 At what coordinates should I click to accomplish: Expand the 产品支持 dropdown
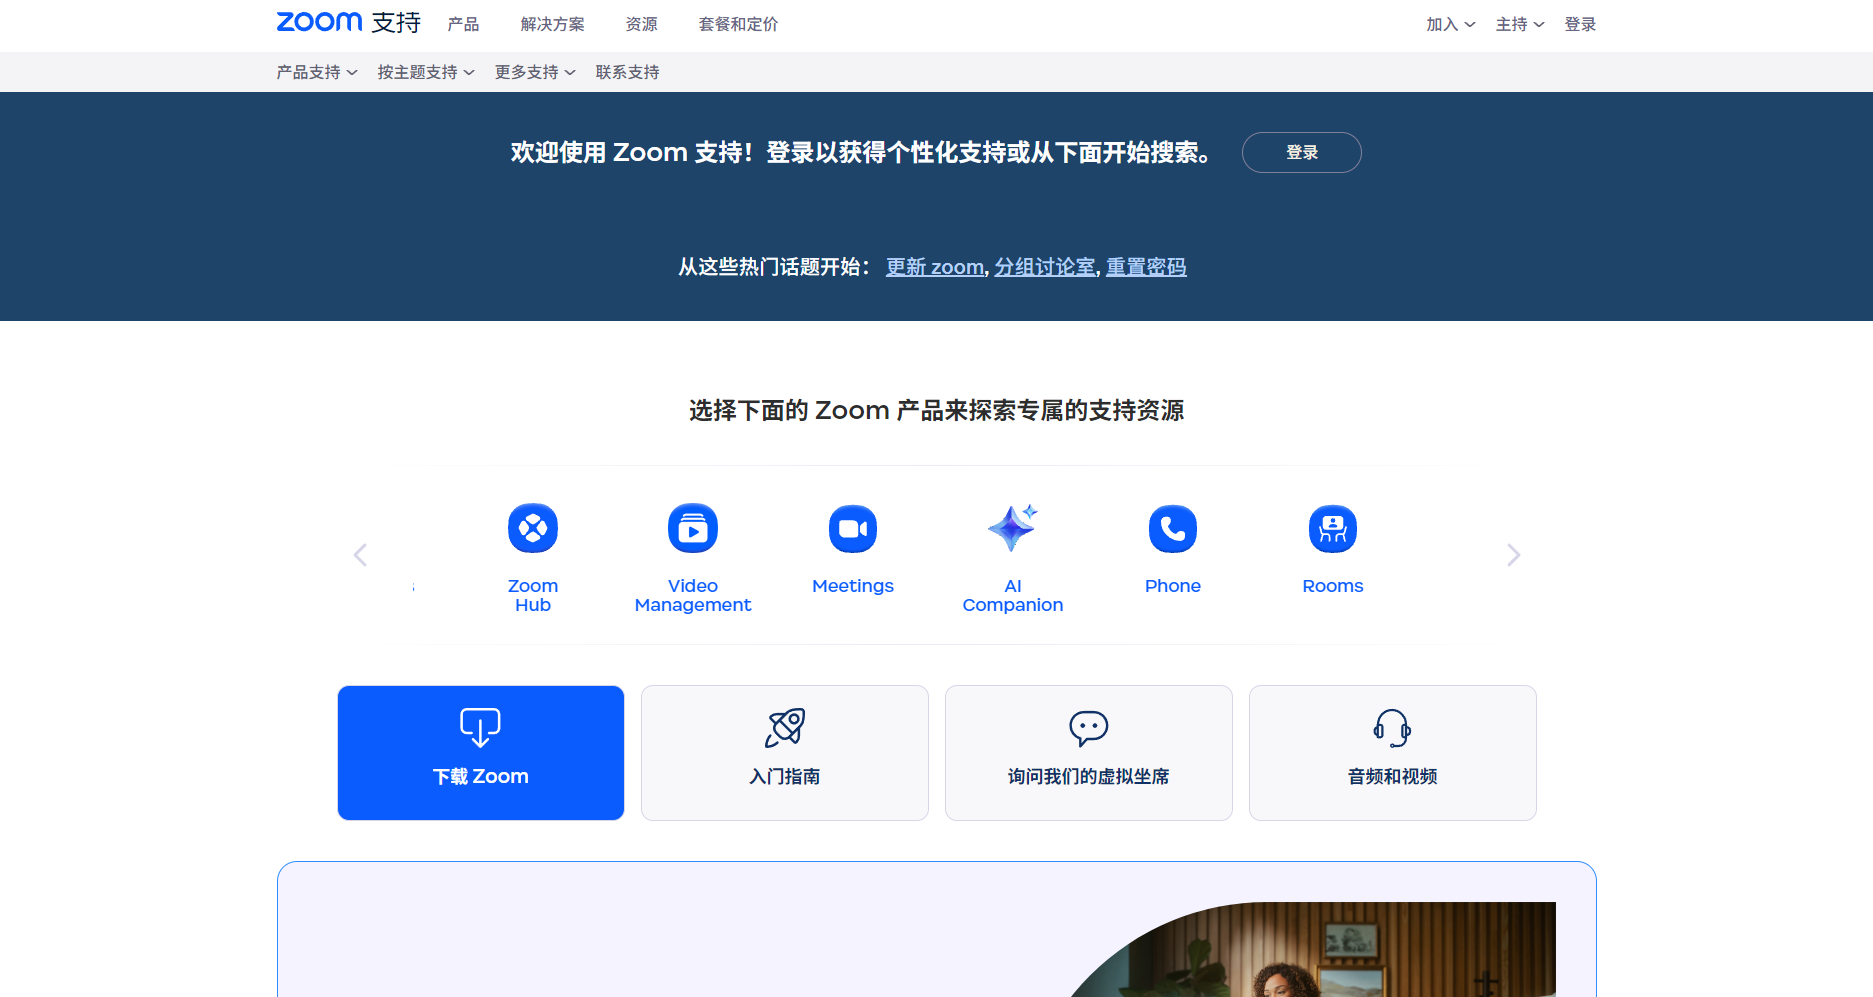click(316, 72)
